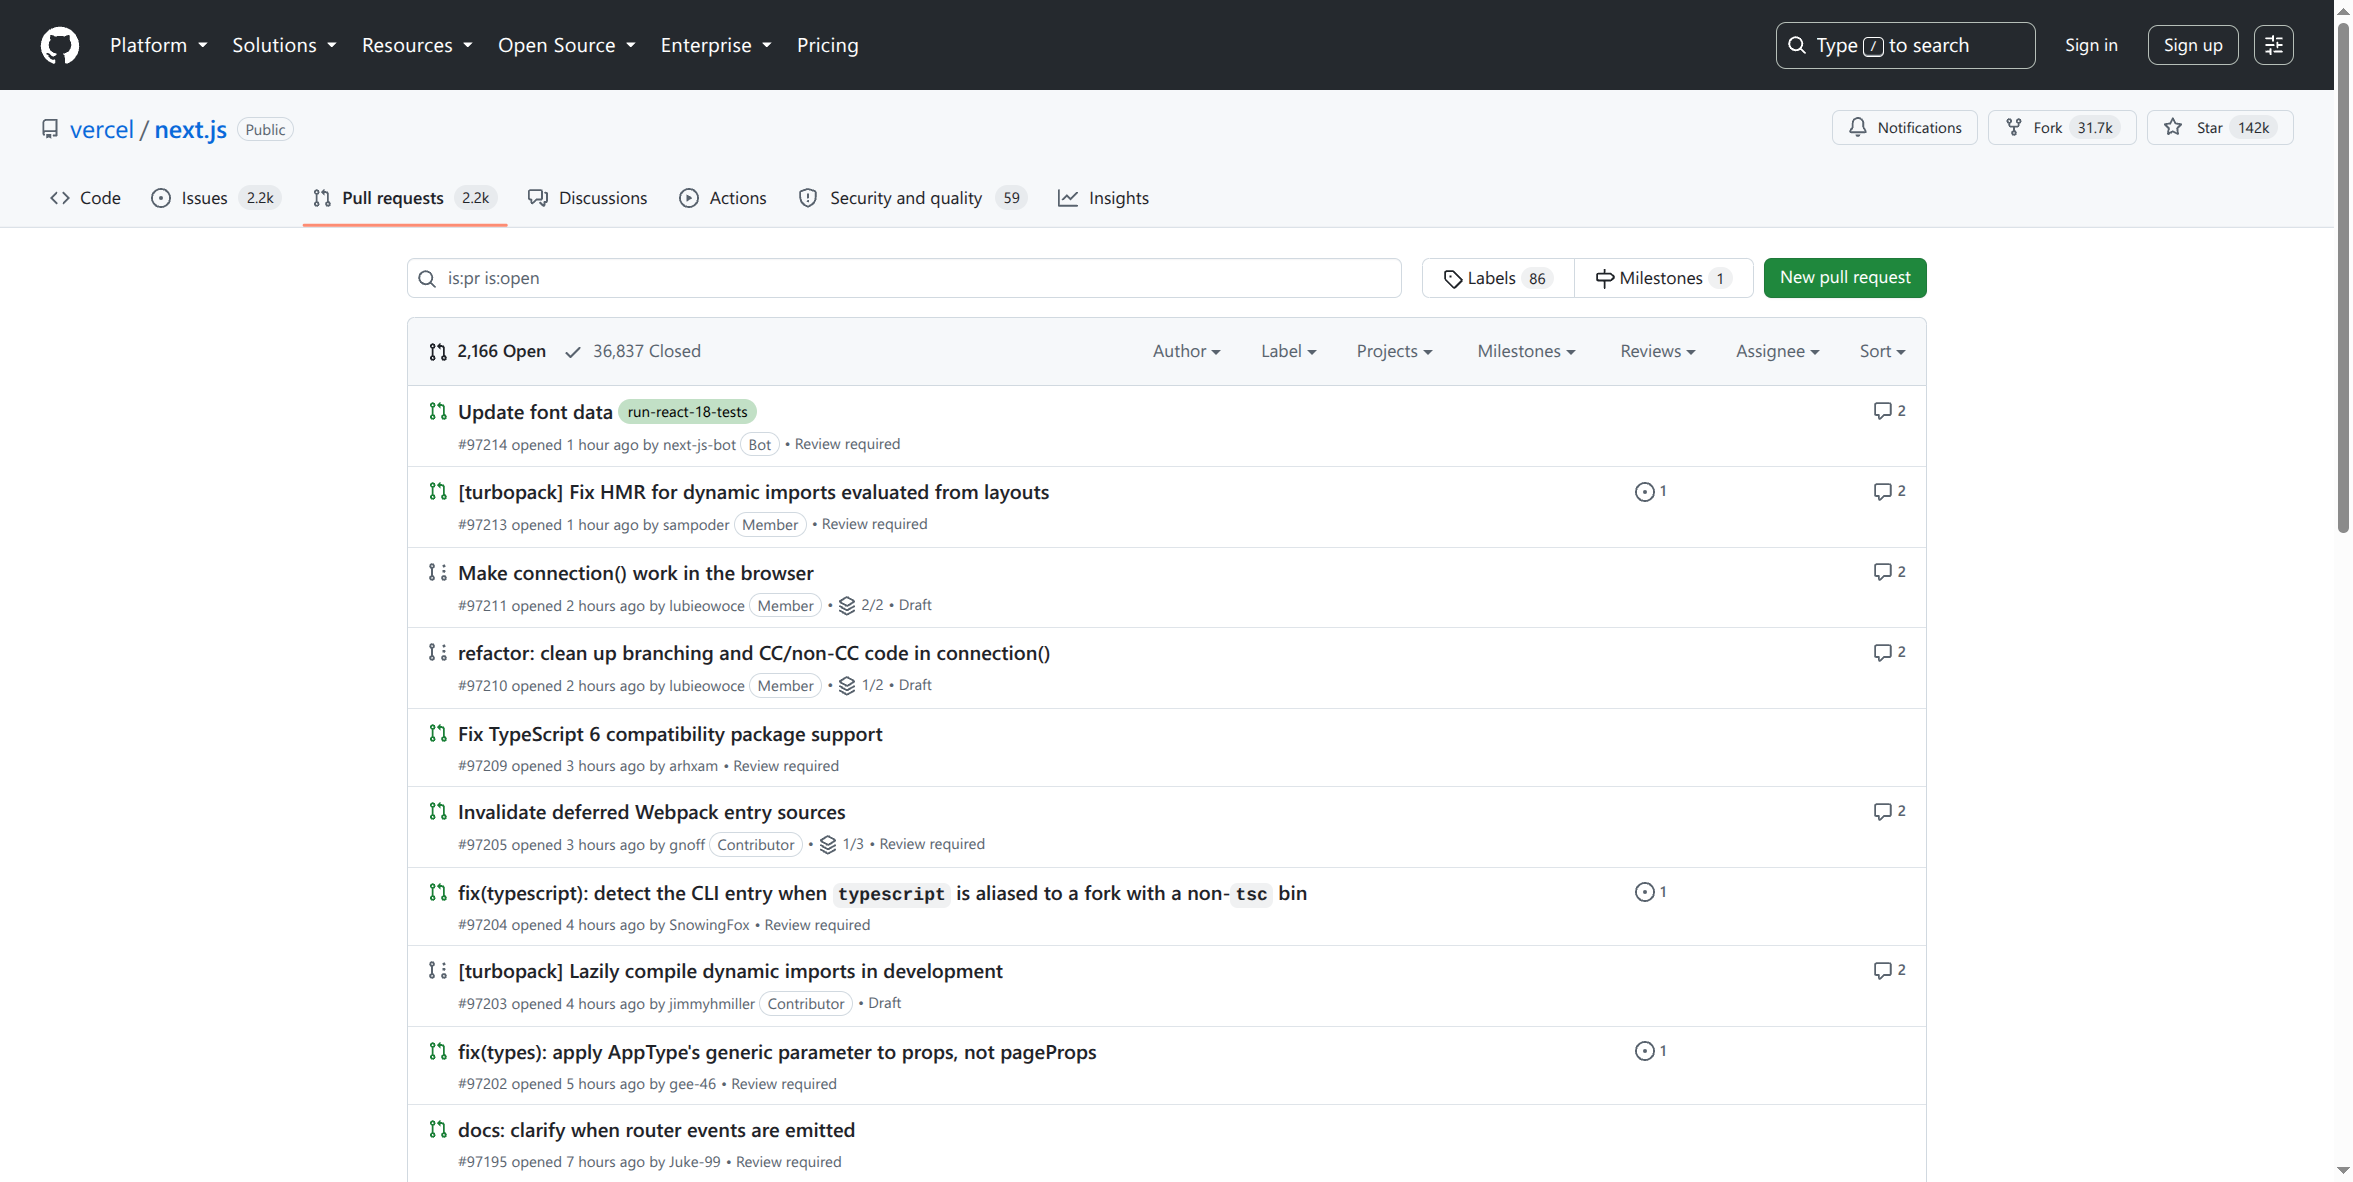The width and height of the screenshot is (2353, 1182).
Task: Open the next.js repository link
Action: coord(191,130)
